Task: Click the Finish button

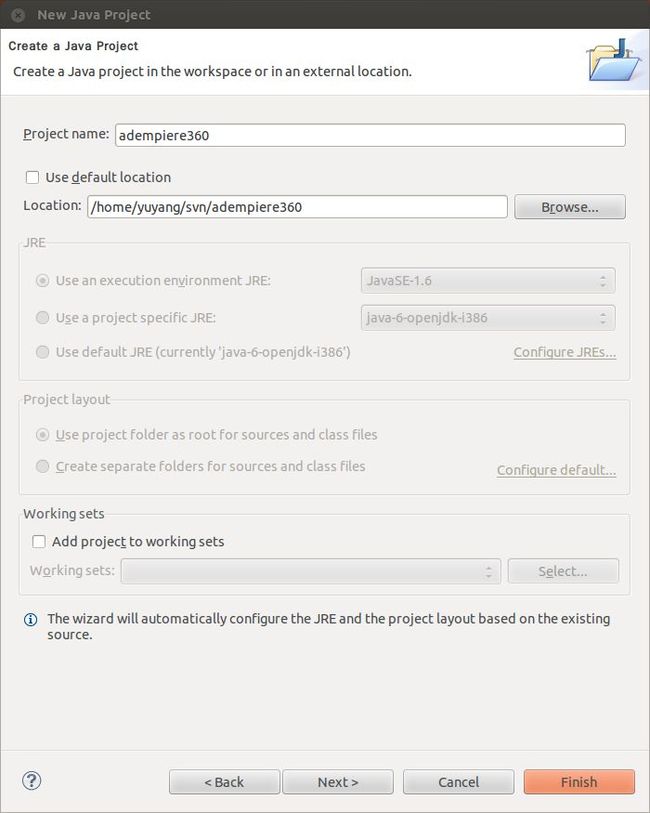Action: [579, 782]
